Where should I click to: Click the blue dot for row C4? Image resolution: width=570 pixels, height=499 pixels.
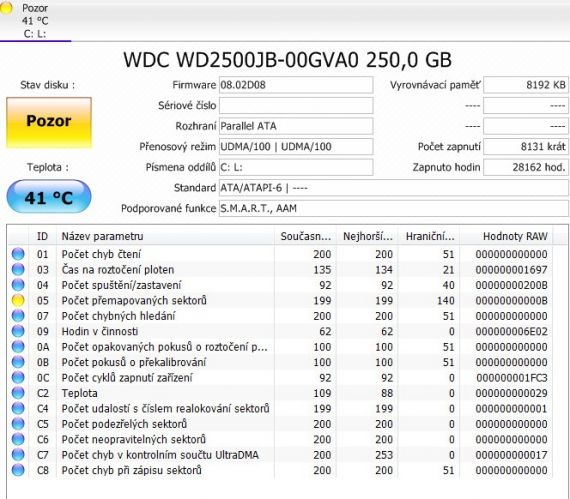click(18, 408)
